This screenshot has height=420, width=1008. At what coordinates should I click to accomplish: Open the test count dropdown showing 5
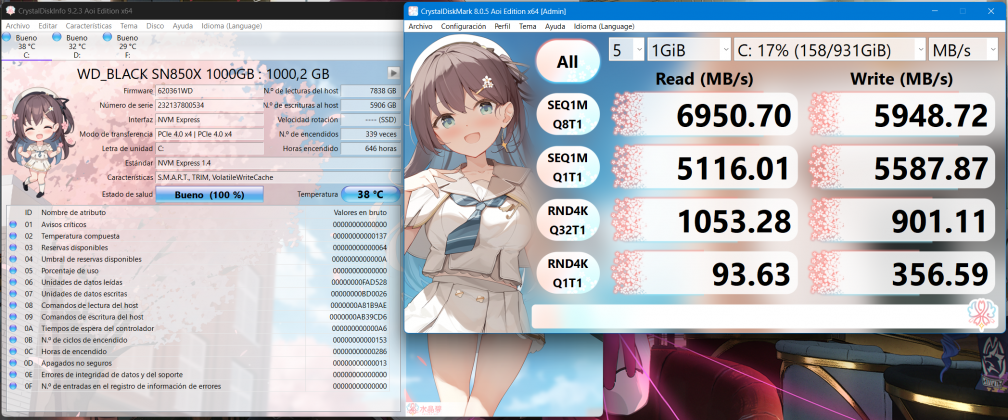(x=626, y=50)
